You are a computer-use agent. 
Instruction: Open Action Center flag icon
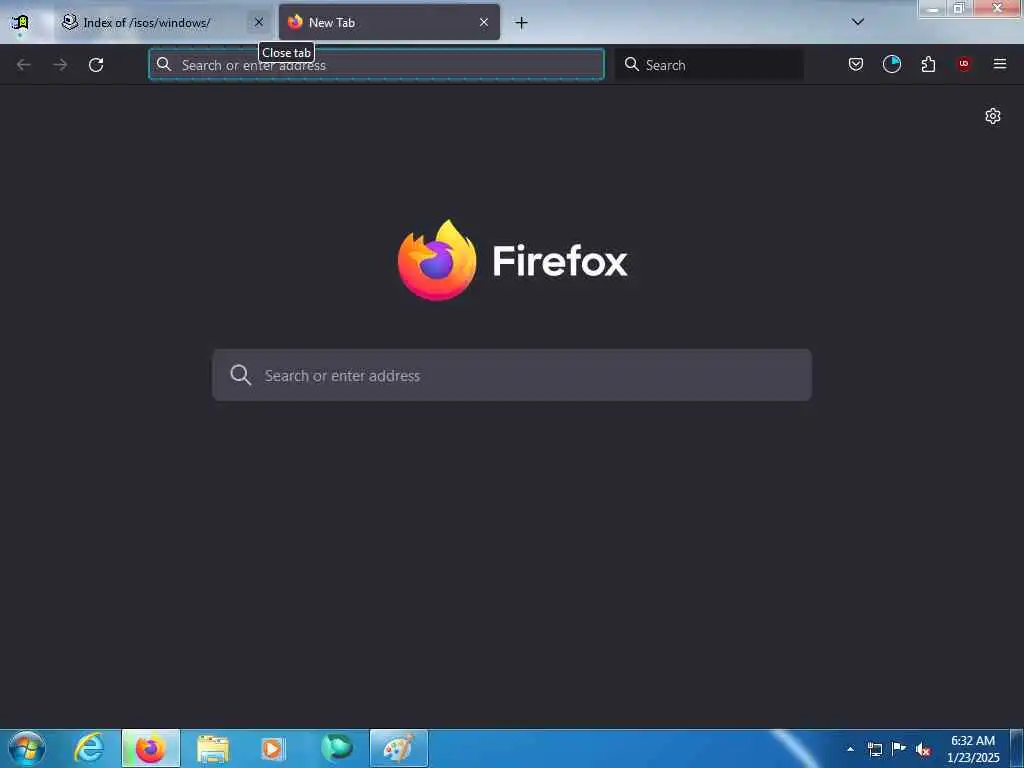[899, 748]
